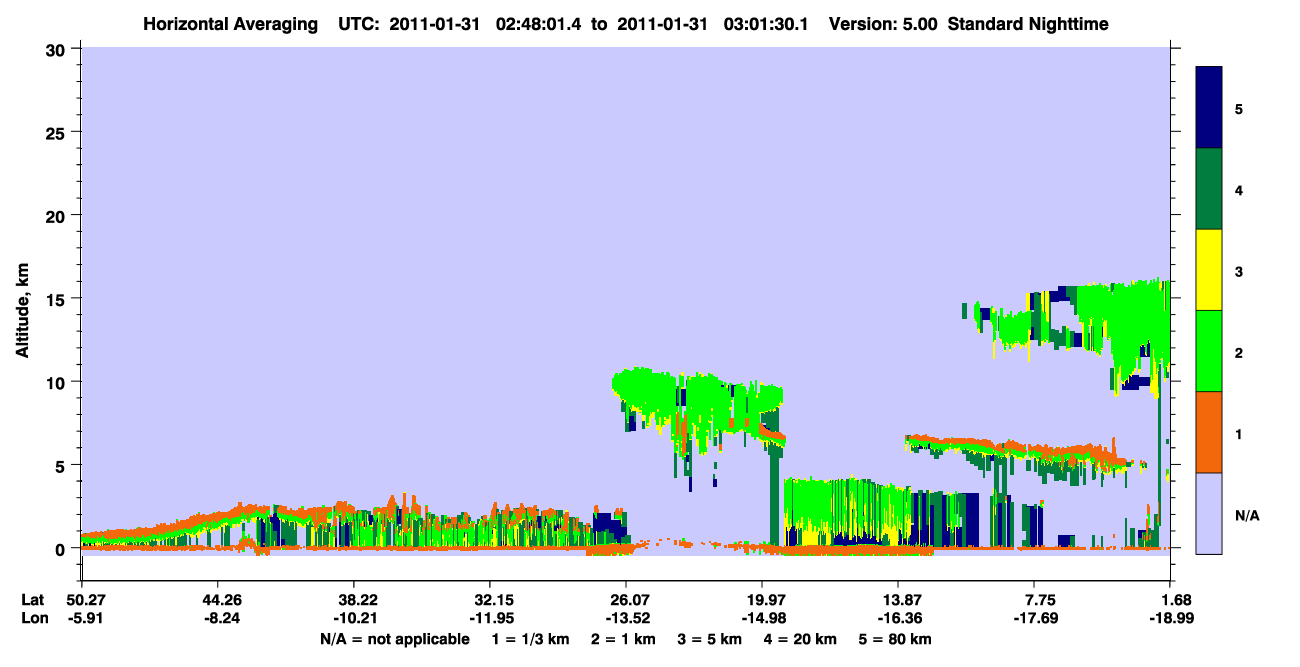Select the bright green color bar segment 2
This screenshot has height=667, width=1300.
click(x=1209, y=351)
